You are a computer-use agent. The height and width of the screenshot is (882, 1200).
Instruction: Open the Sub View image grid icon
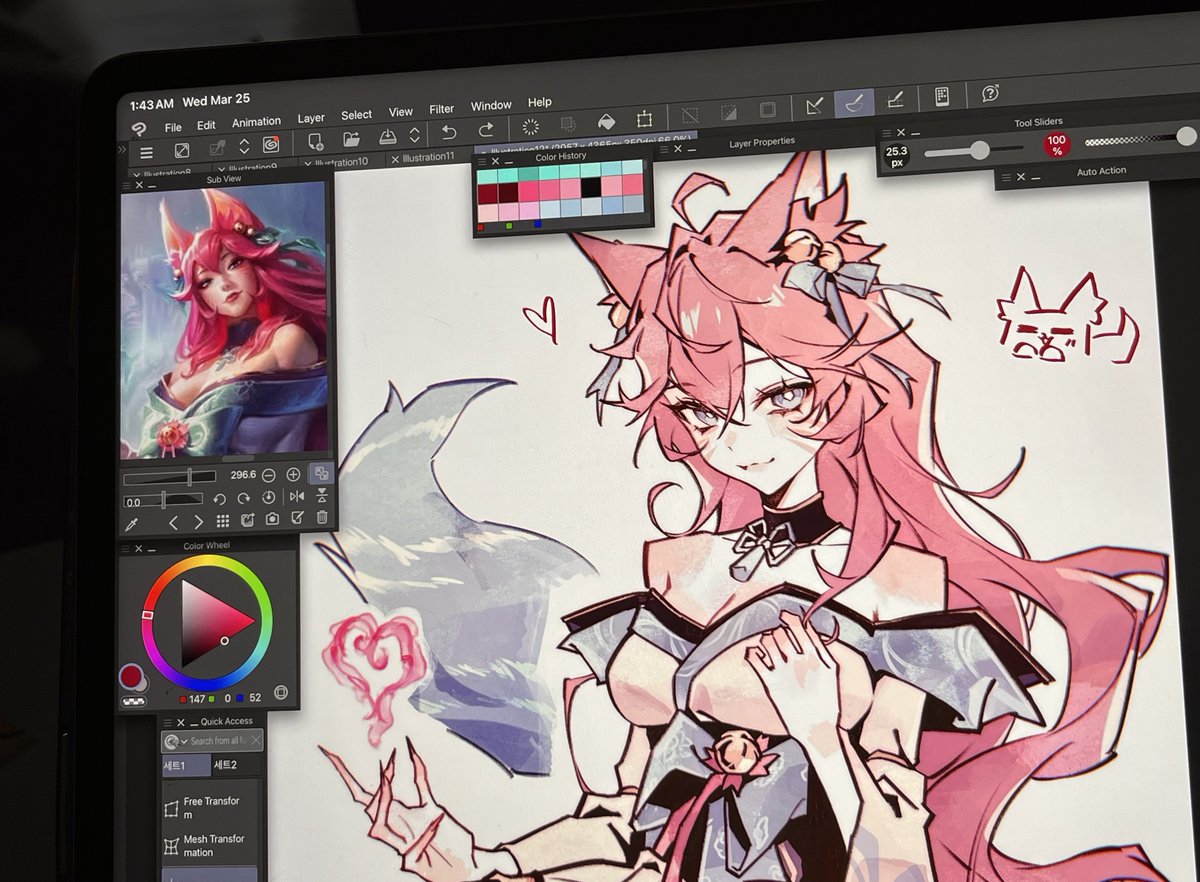pyautogui.click(x=223, y=520)
